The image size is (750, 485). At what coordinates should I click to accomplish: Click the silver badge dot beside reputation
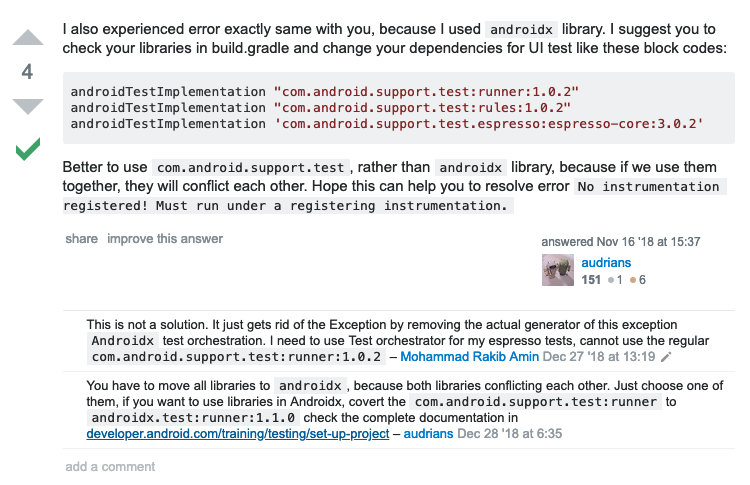(x=612, y=281)
